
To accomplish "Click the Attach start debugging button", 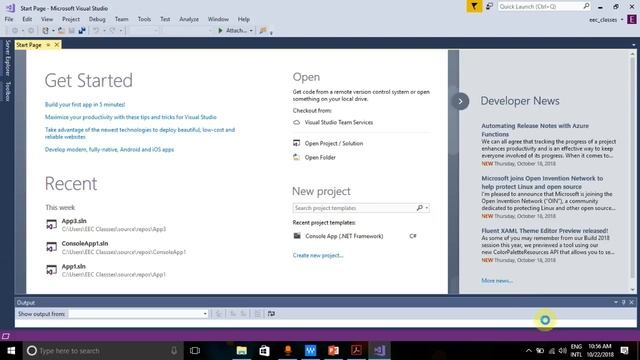I will coord(232,31).
